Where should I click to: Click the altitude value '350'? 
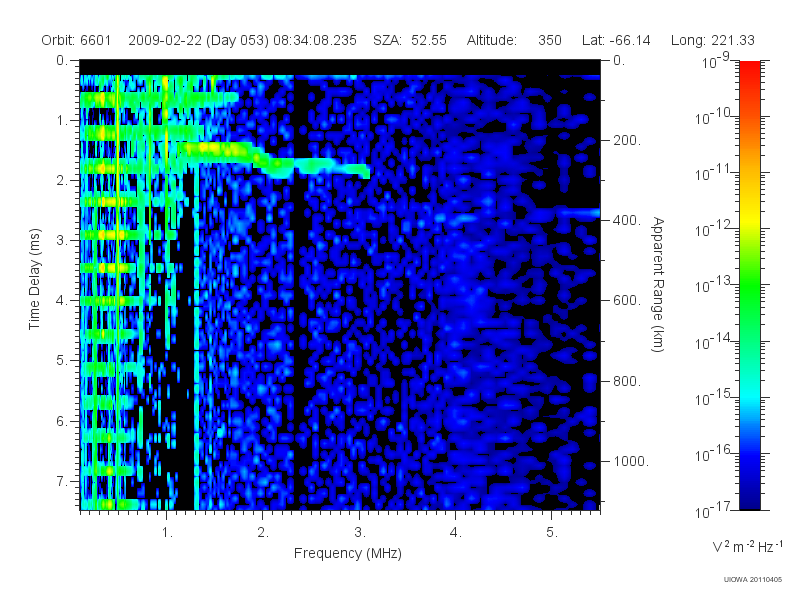[549, 40]
